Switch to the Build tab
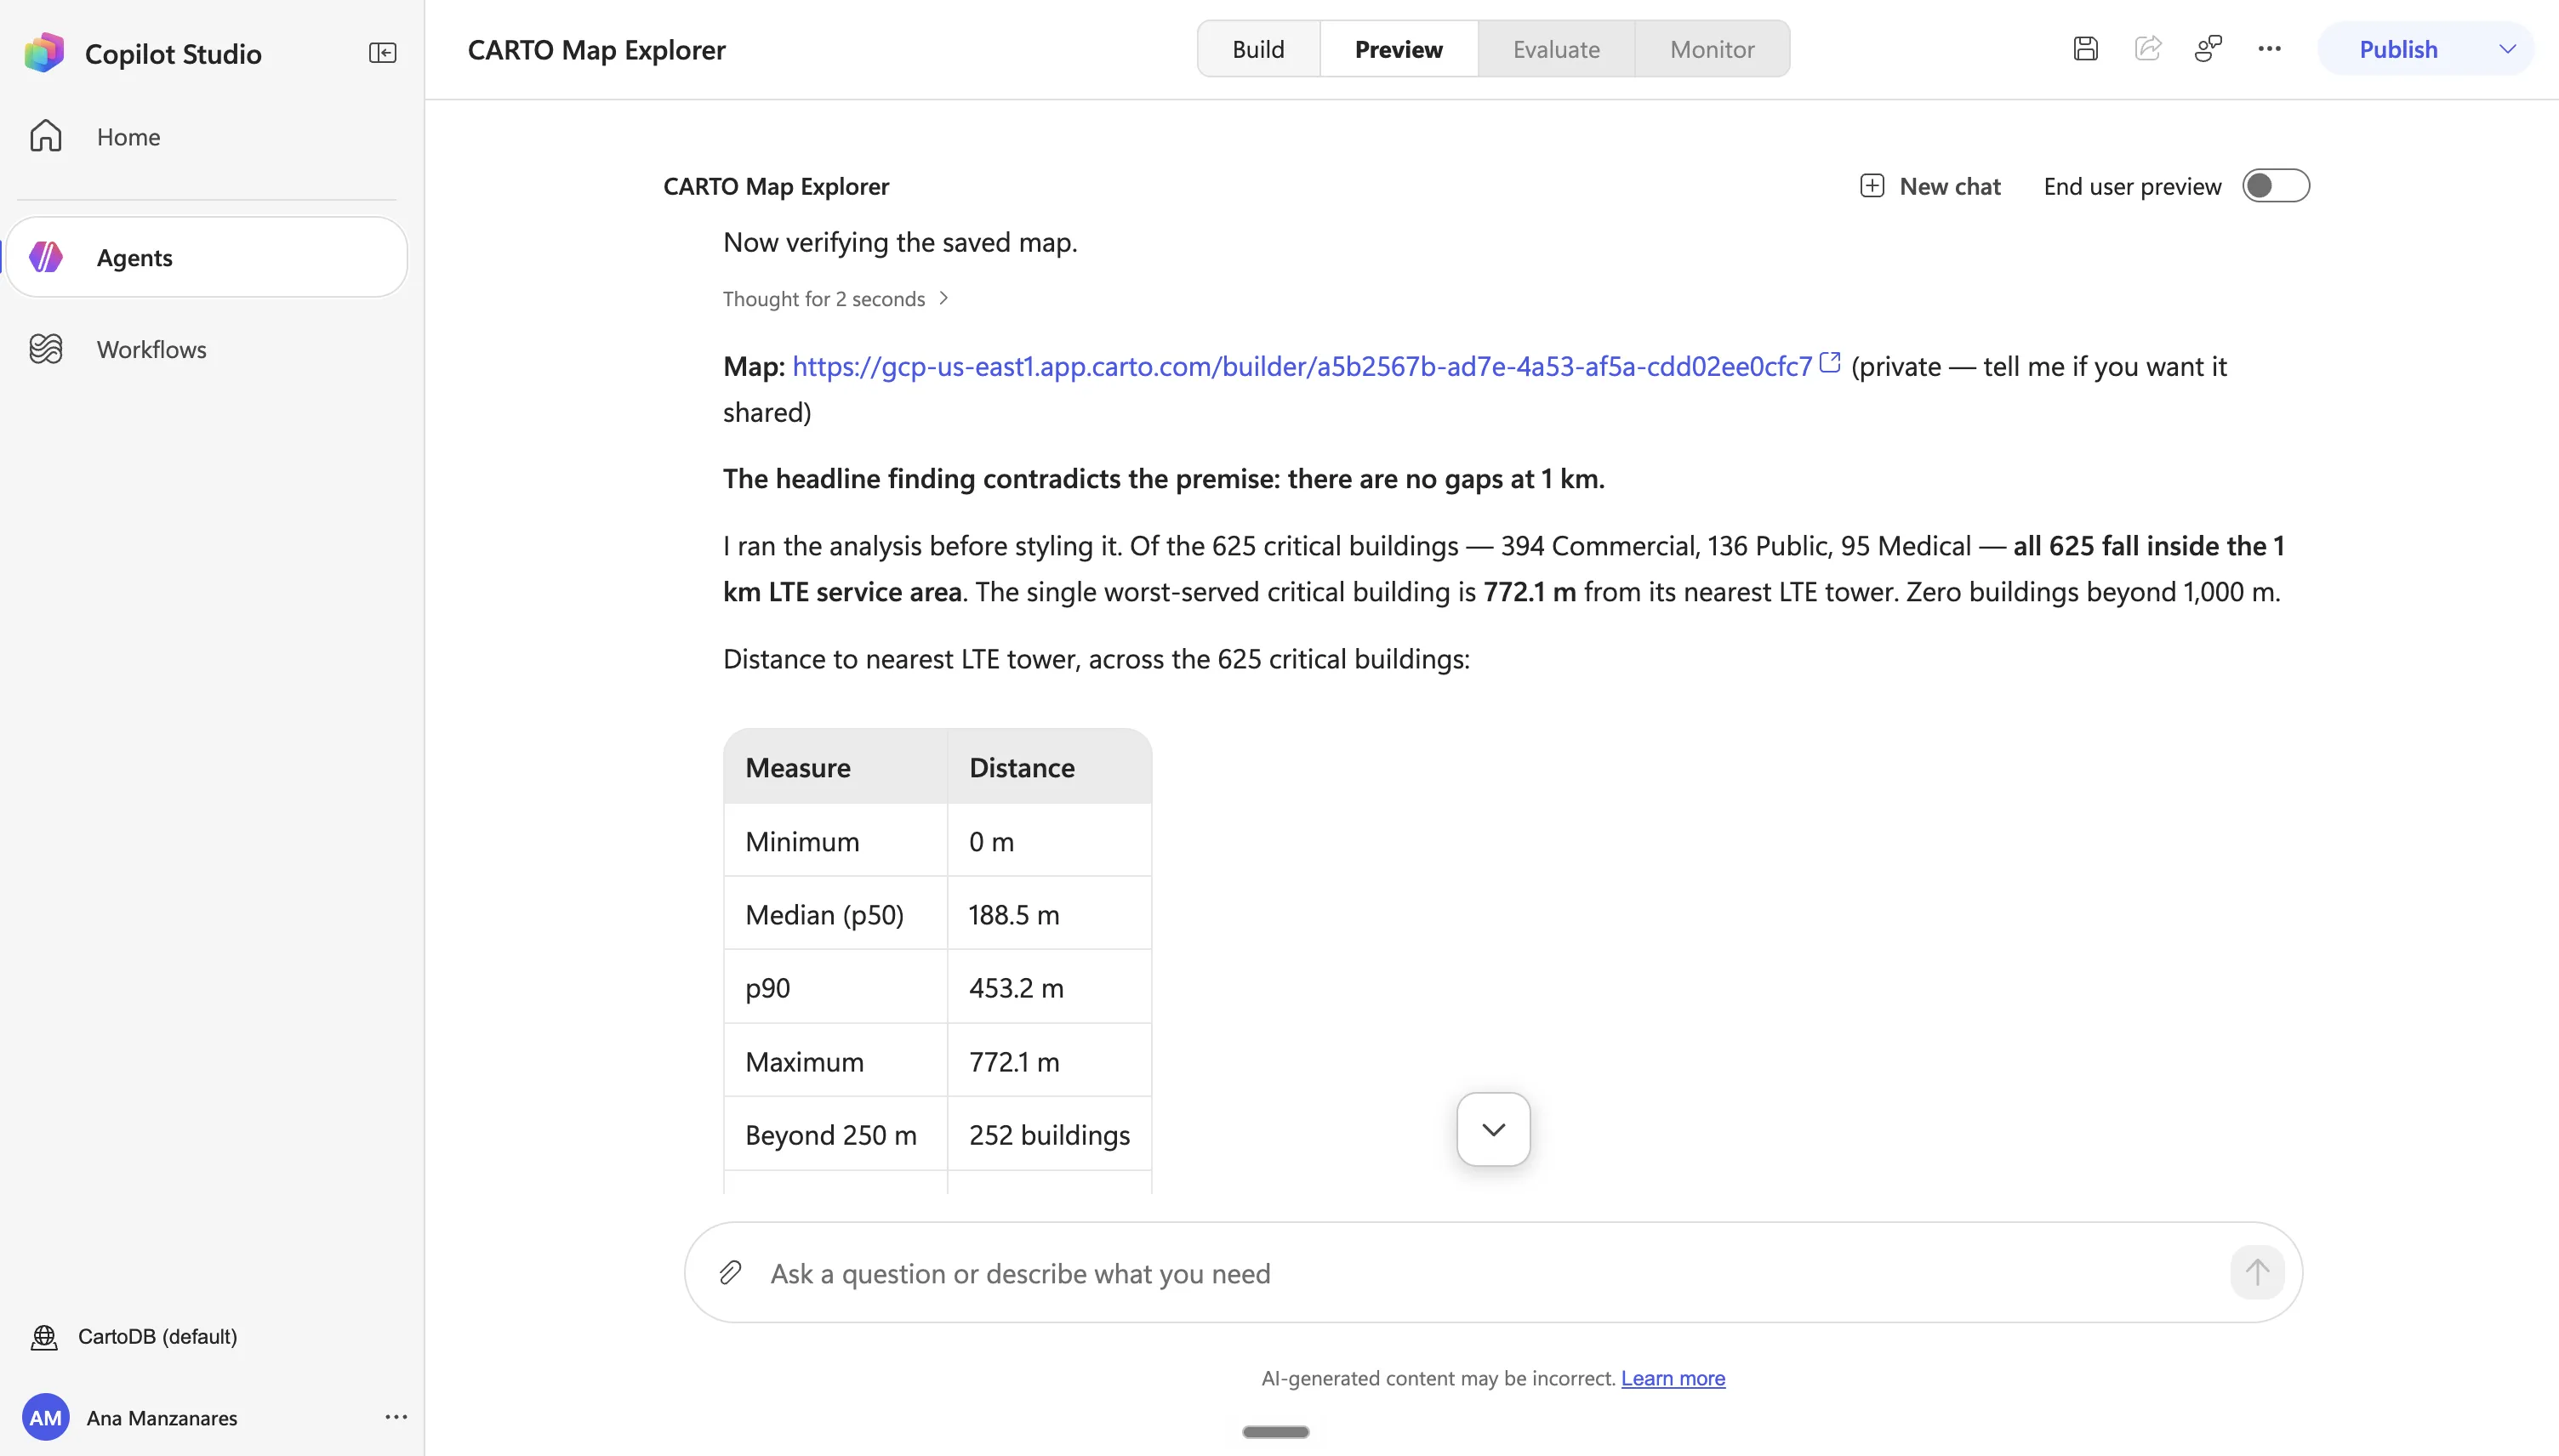Viewport: 2559px width, 1456px height. coord(1258,49)
